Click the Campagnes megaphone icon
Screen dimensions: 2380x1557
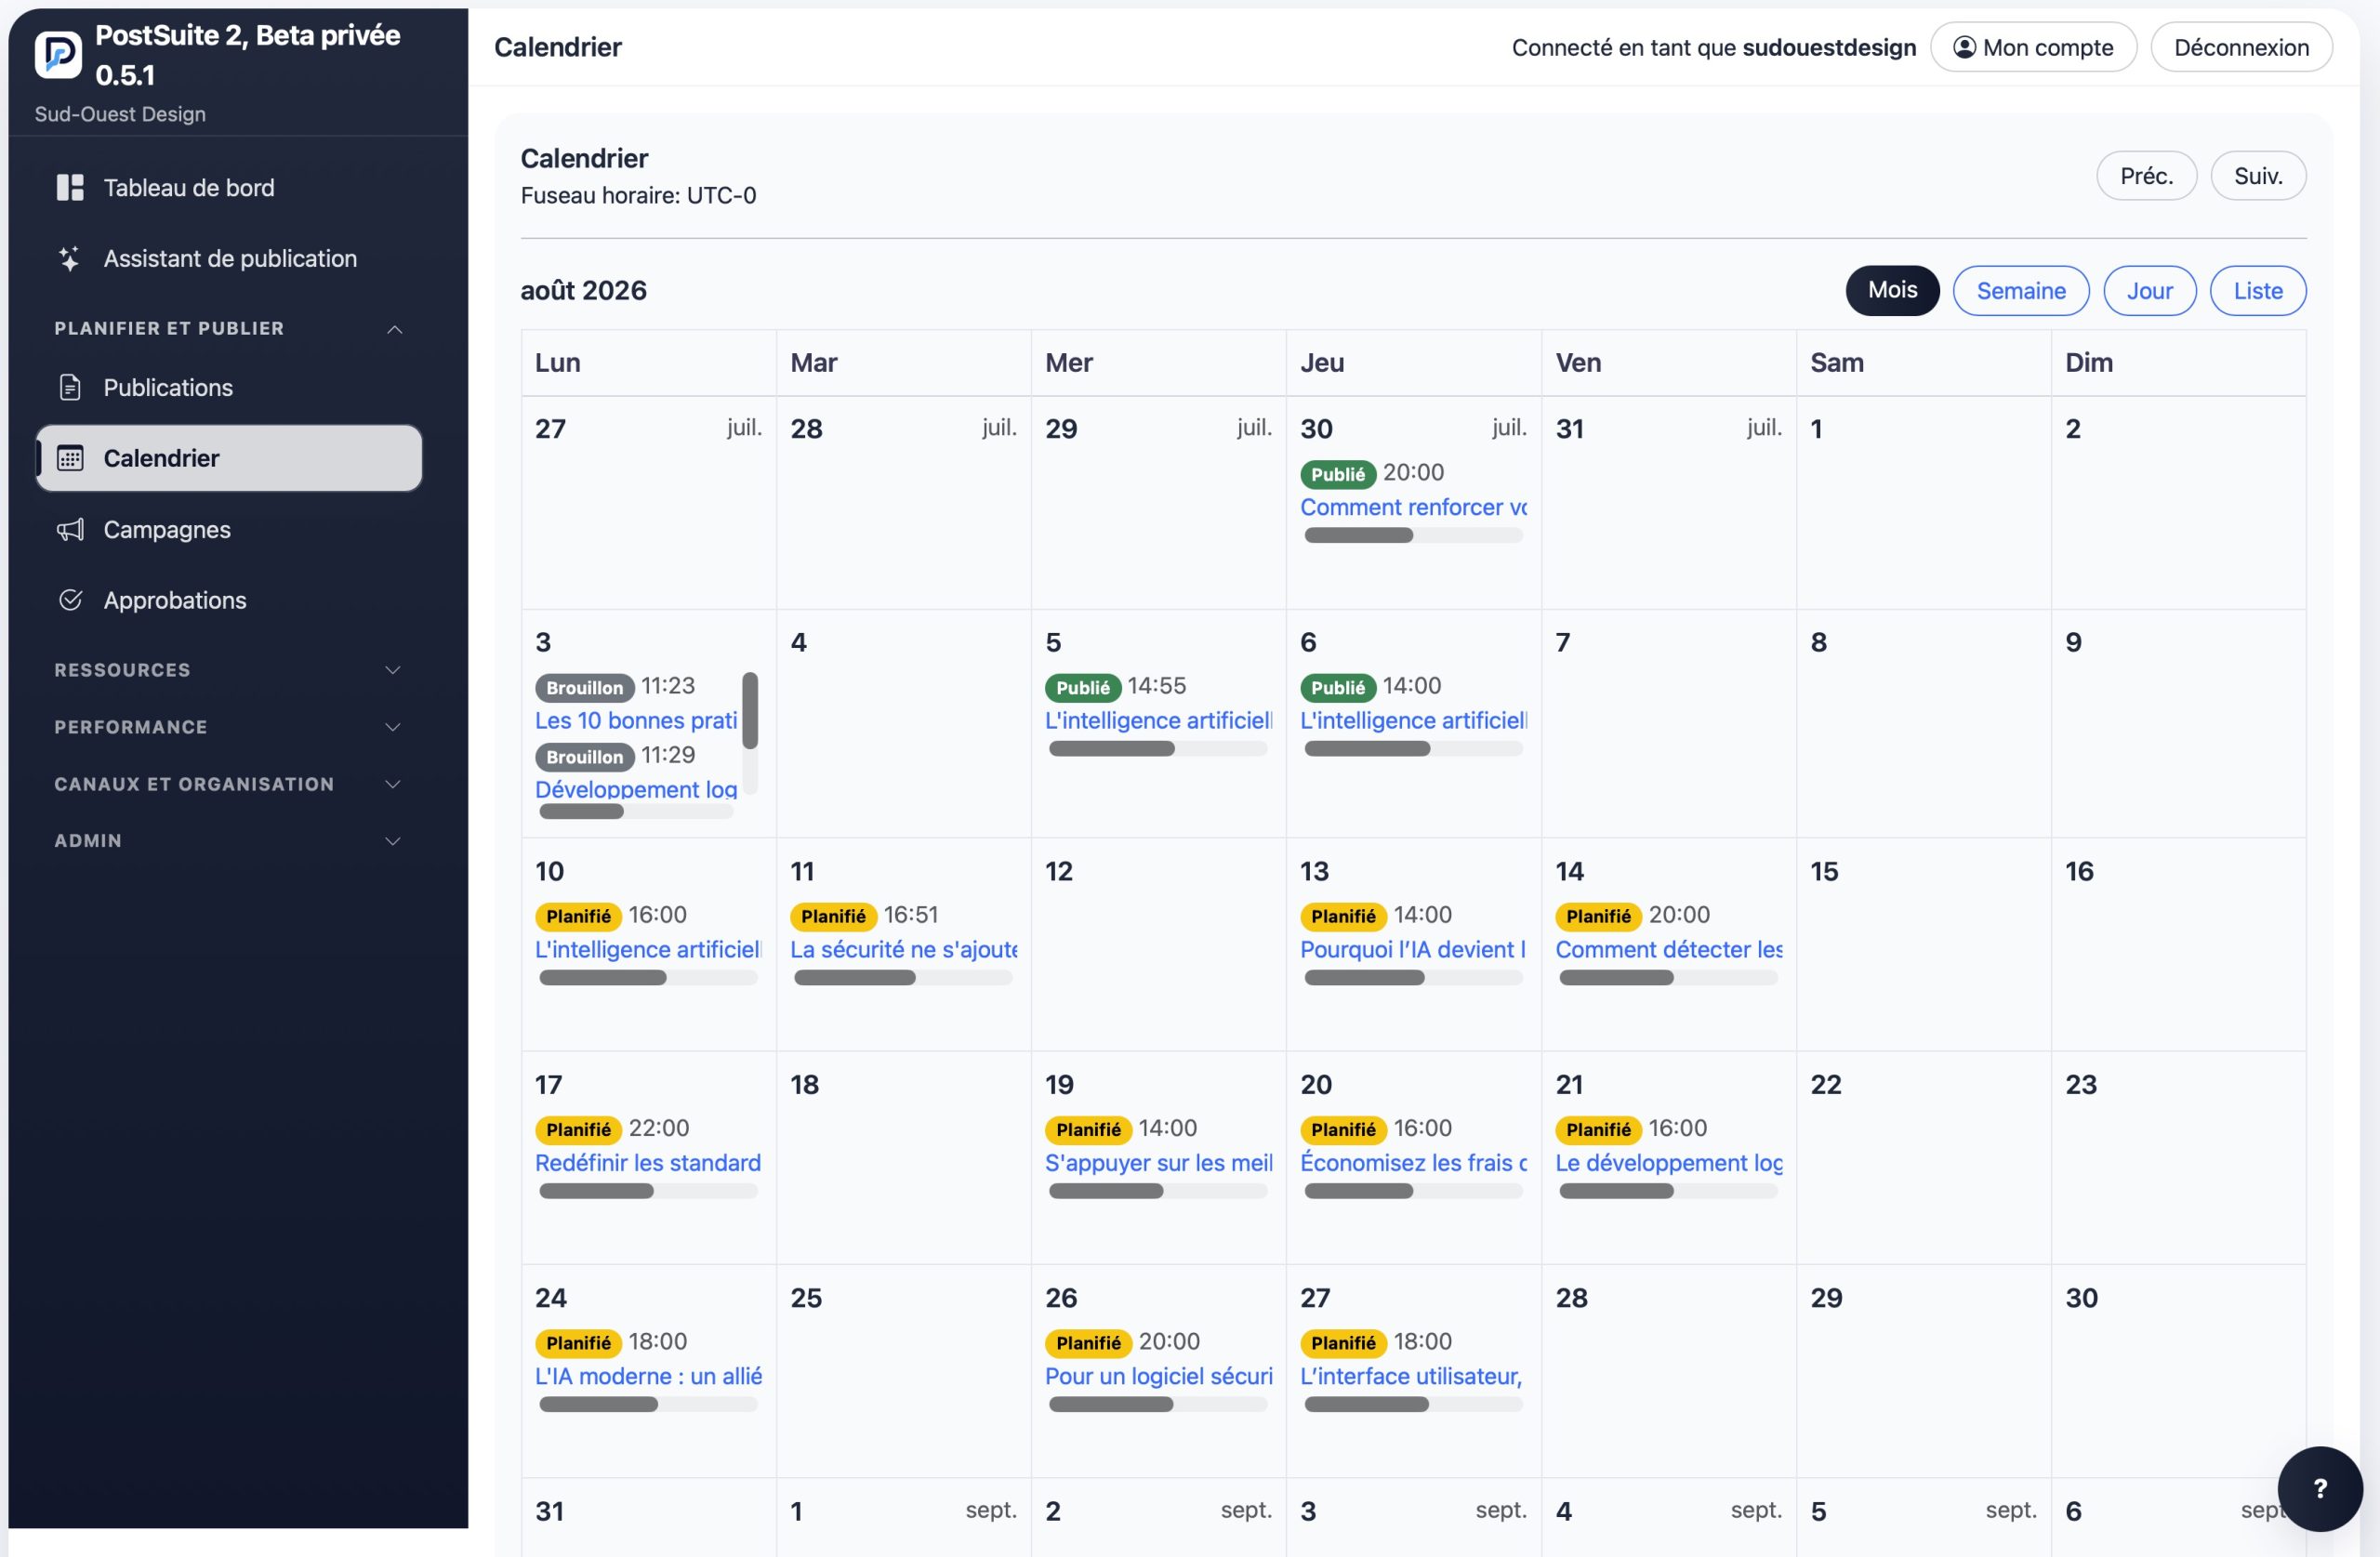(70, 529)
